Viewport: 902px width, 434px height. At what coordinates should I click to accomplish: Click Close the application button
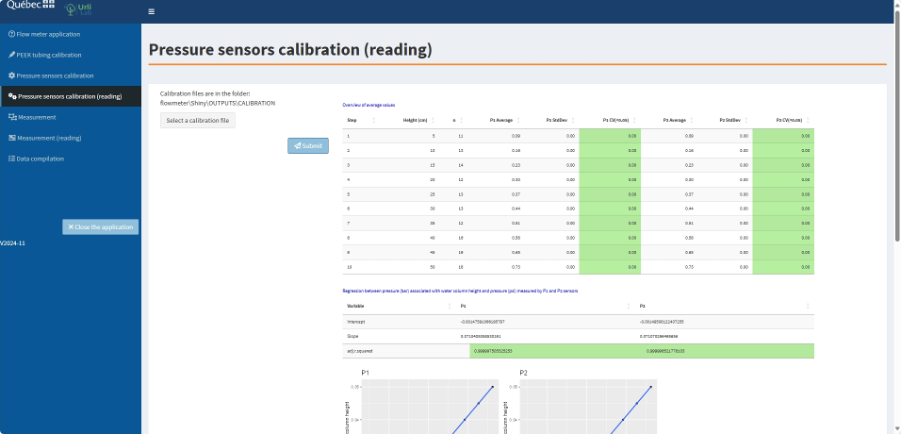click(x=100, y=227)
